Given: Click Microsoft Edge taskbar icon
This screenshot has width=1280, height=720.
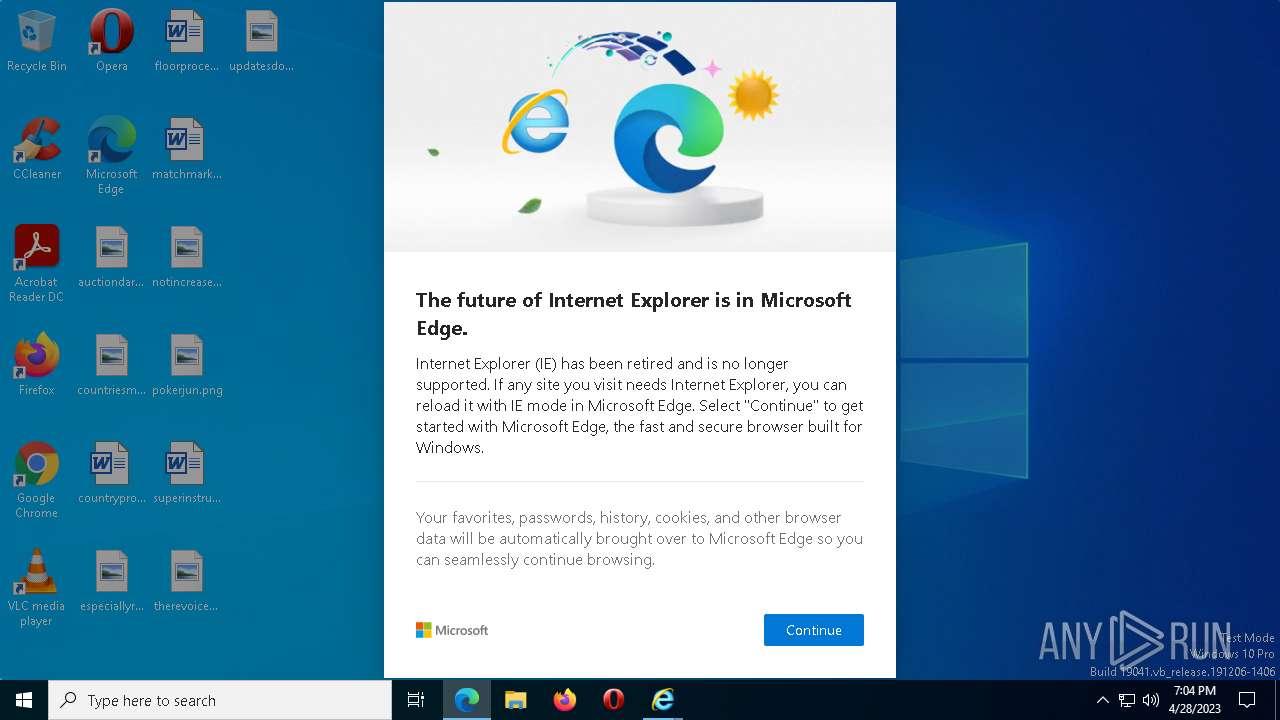Looking at the screenshot, I should click(x=466, y=700).
